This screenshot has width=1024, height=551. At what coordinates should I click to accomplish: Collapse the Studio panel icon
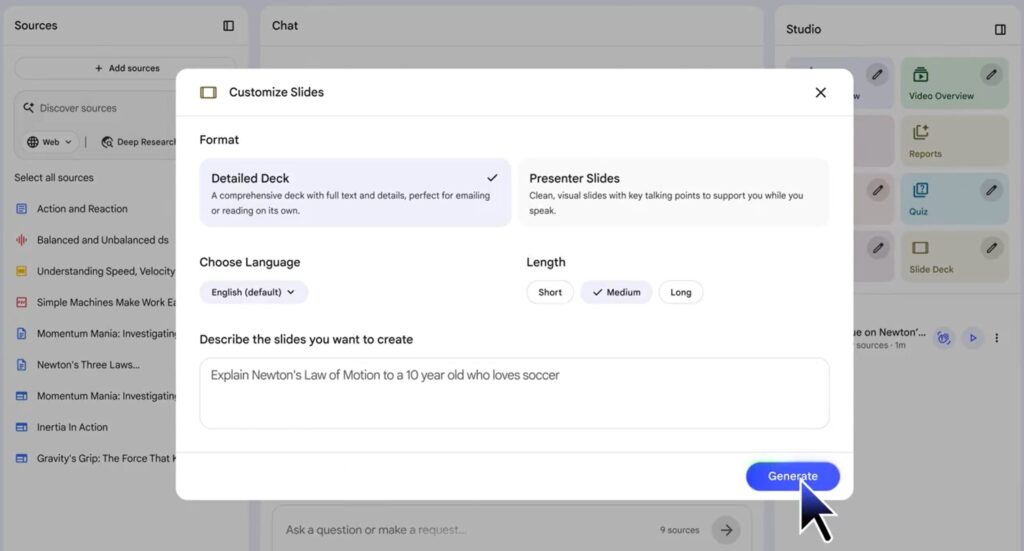[1000, 30]
